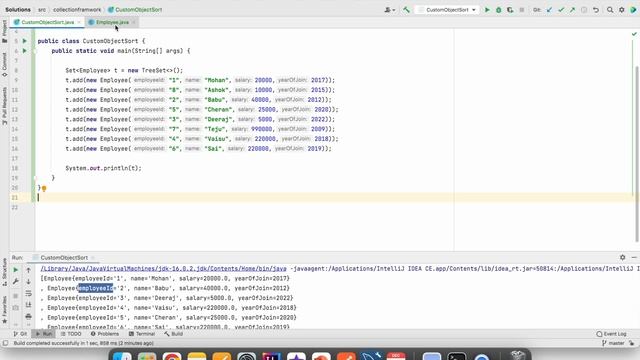Screen dimensions: 640x360
Task: Click the master Git branch widget
Action: point(613,343)
